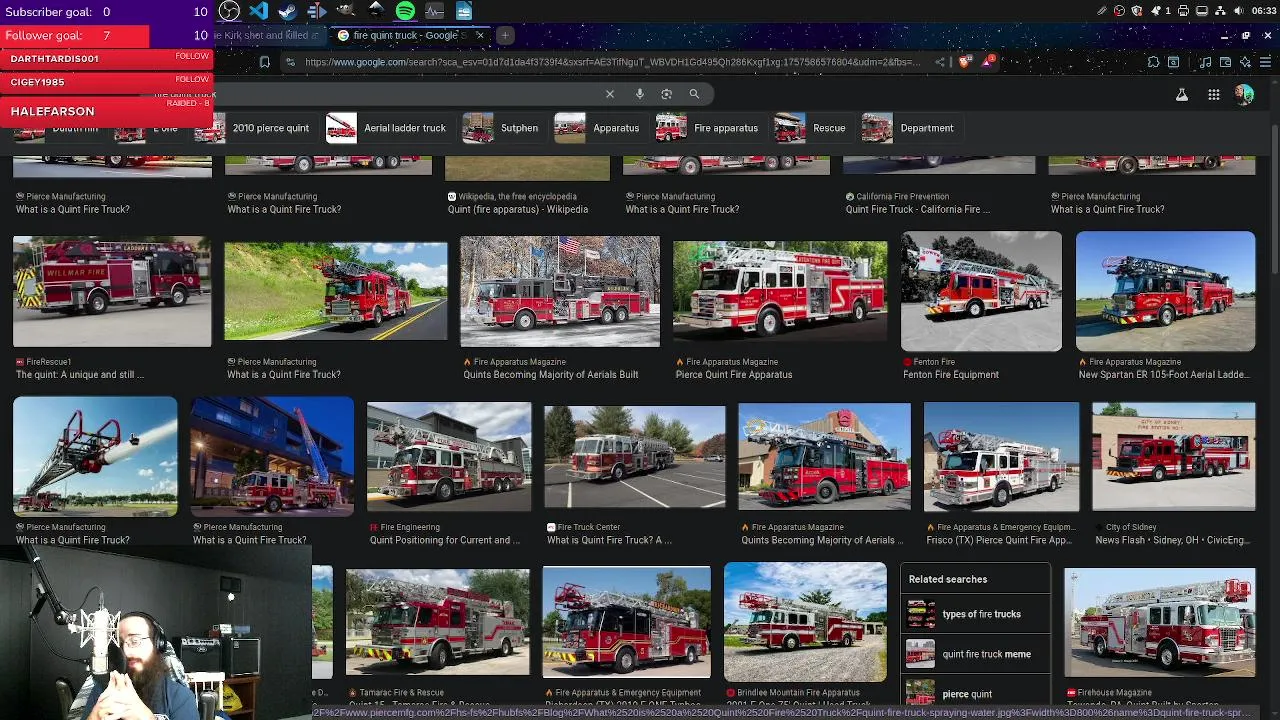
Task: Open the browser extensions puzzle icon
Action: pos(1153,62)
